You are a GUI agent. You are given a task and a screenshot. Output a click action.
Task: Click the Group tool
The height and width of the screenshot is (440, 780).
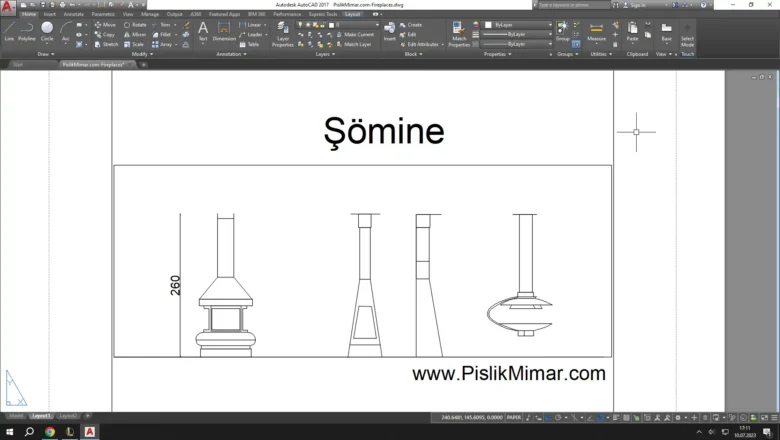563,31
